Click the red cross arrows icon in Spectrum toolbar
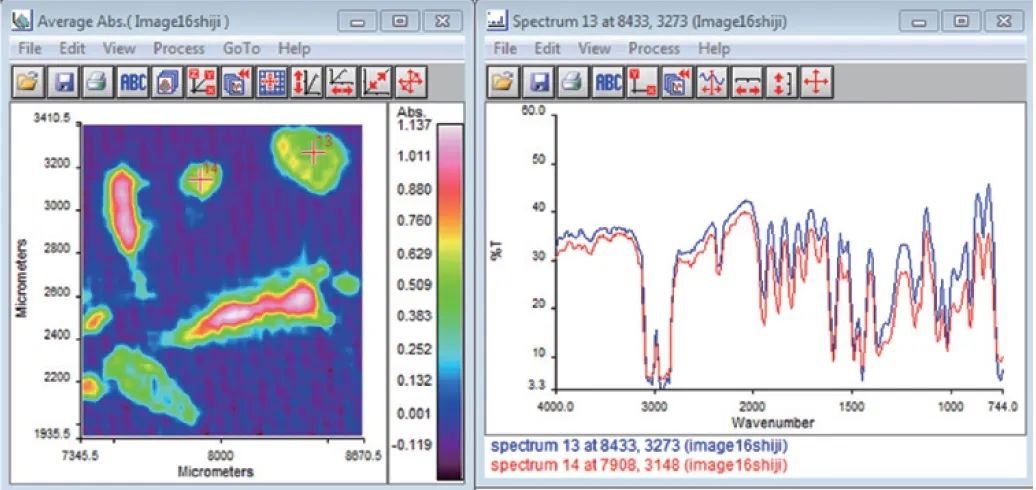The width and height of the screenshot is (1036, 490). pos(815,82)
